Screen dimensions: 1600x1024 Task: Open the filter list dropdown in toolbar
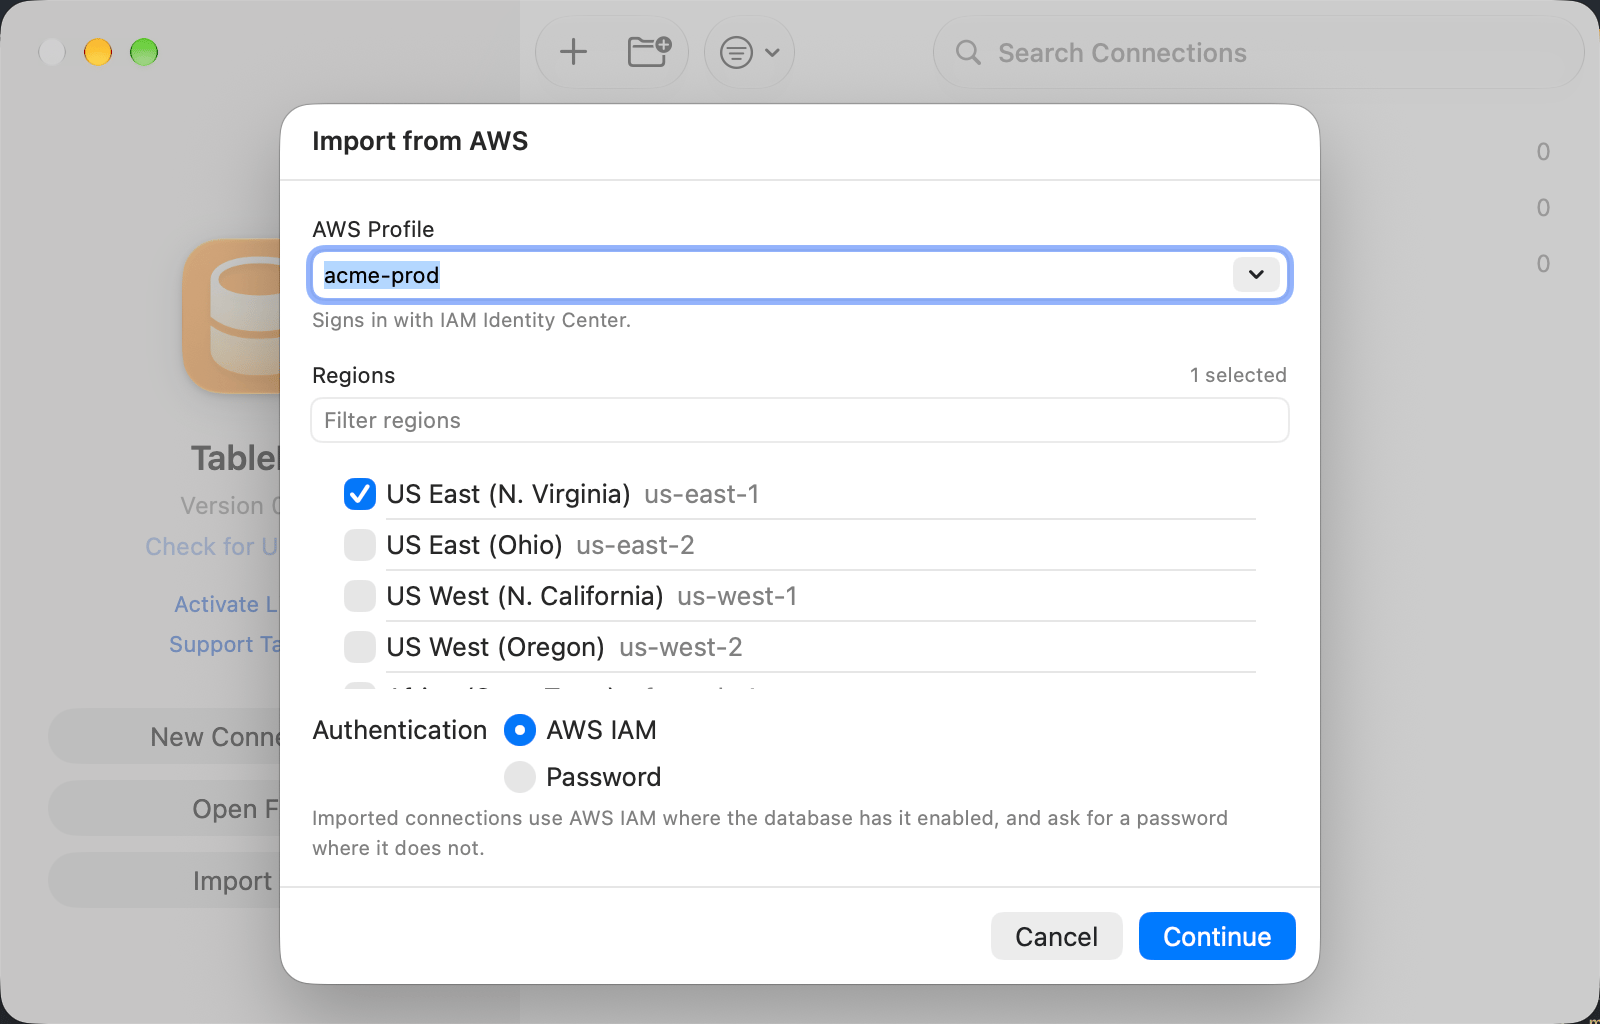[x=750, y=52]
